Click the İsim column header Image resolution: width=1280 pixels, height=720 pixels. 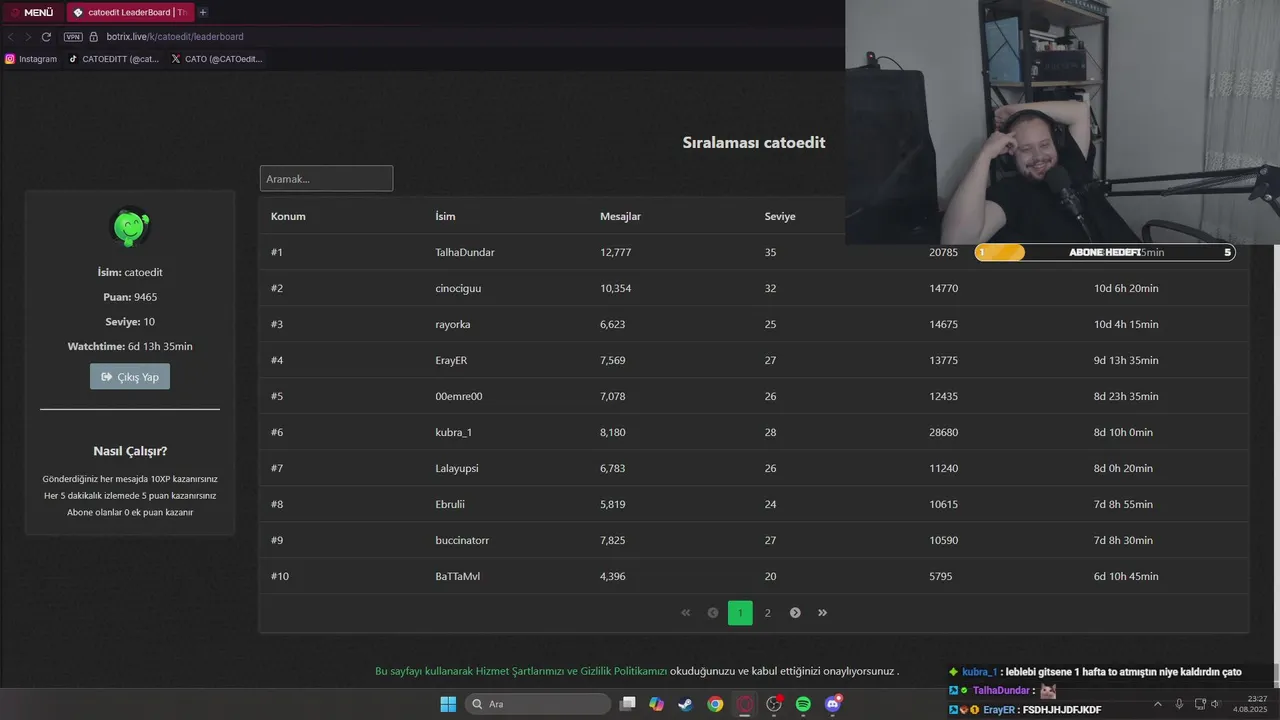point(445,216)
